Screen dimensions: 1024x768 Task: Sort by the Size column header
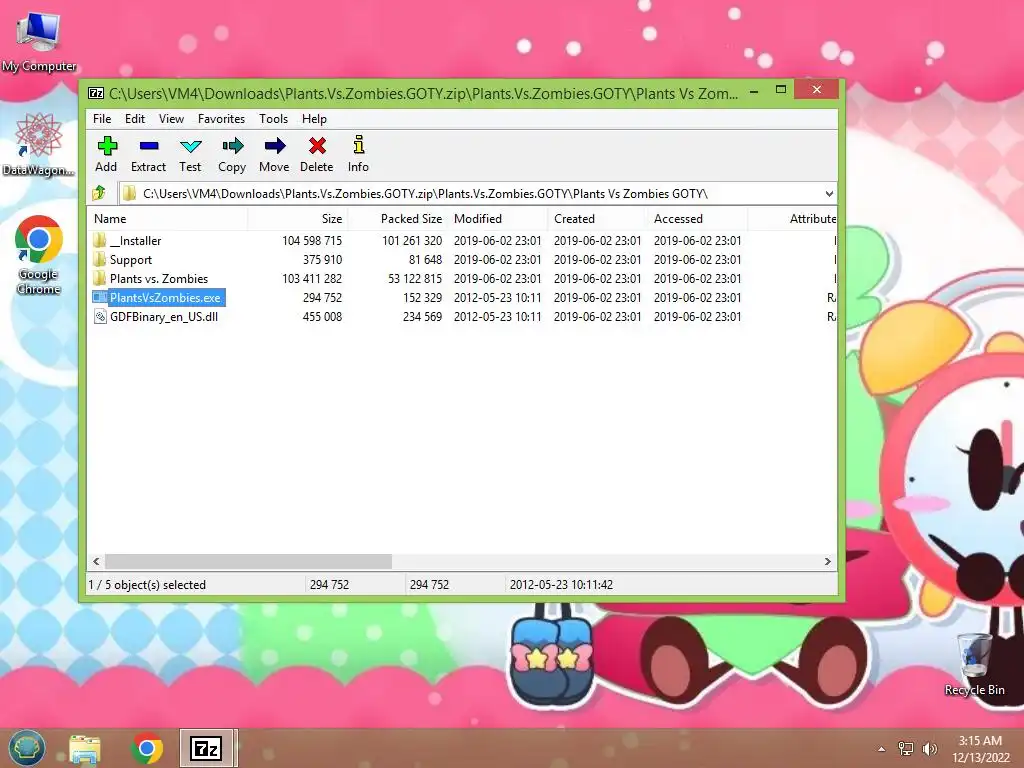(298, 219)
